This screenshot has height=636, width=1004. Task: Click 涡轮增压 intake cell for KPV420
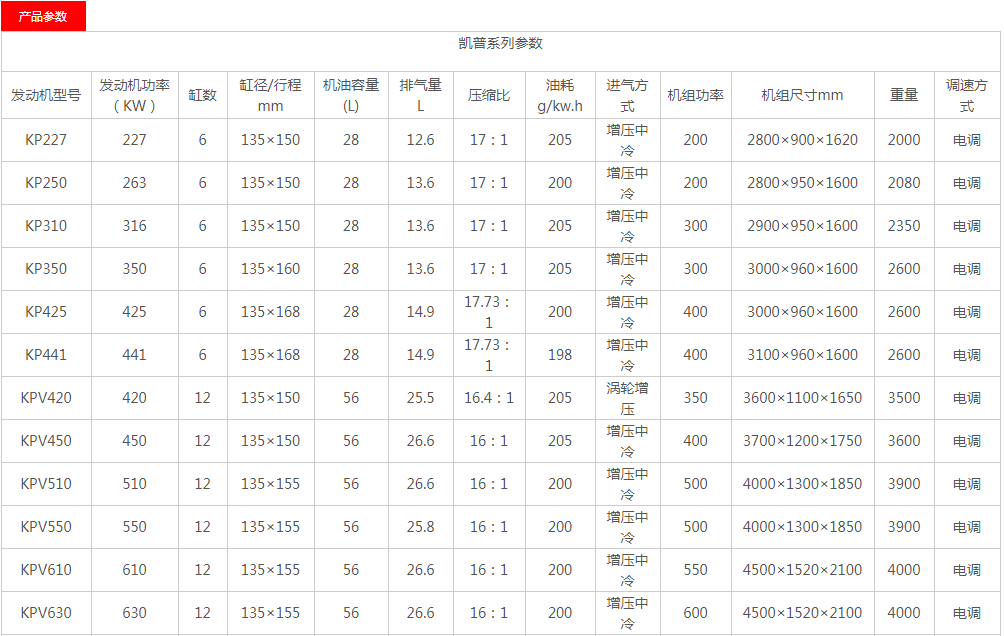pyautogui.click(x=628, y=398)
